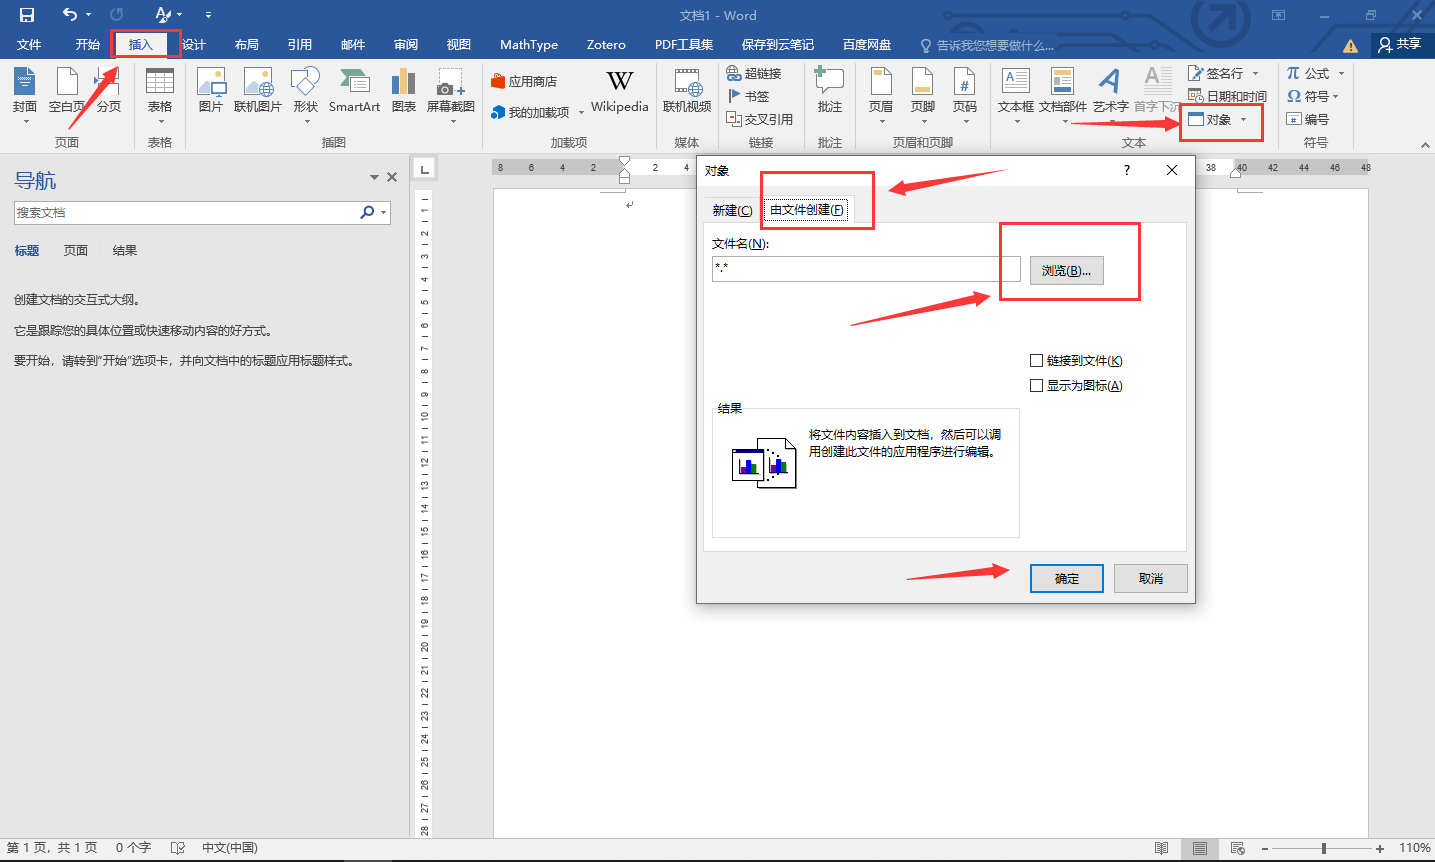Insert a 文本框 text box
Viewport: 1435px width, 862px height.
pos(1016,96)
